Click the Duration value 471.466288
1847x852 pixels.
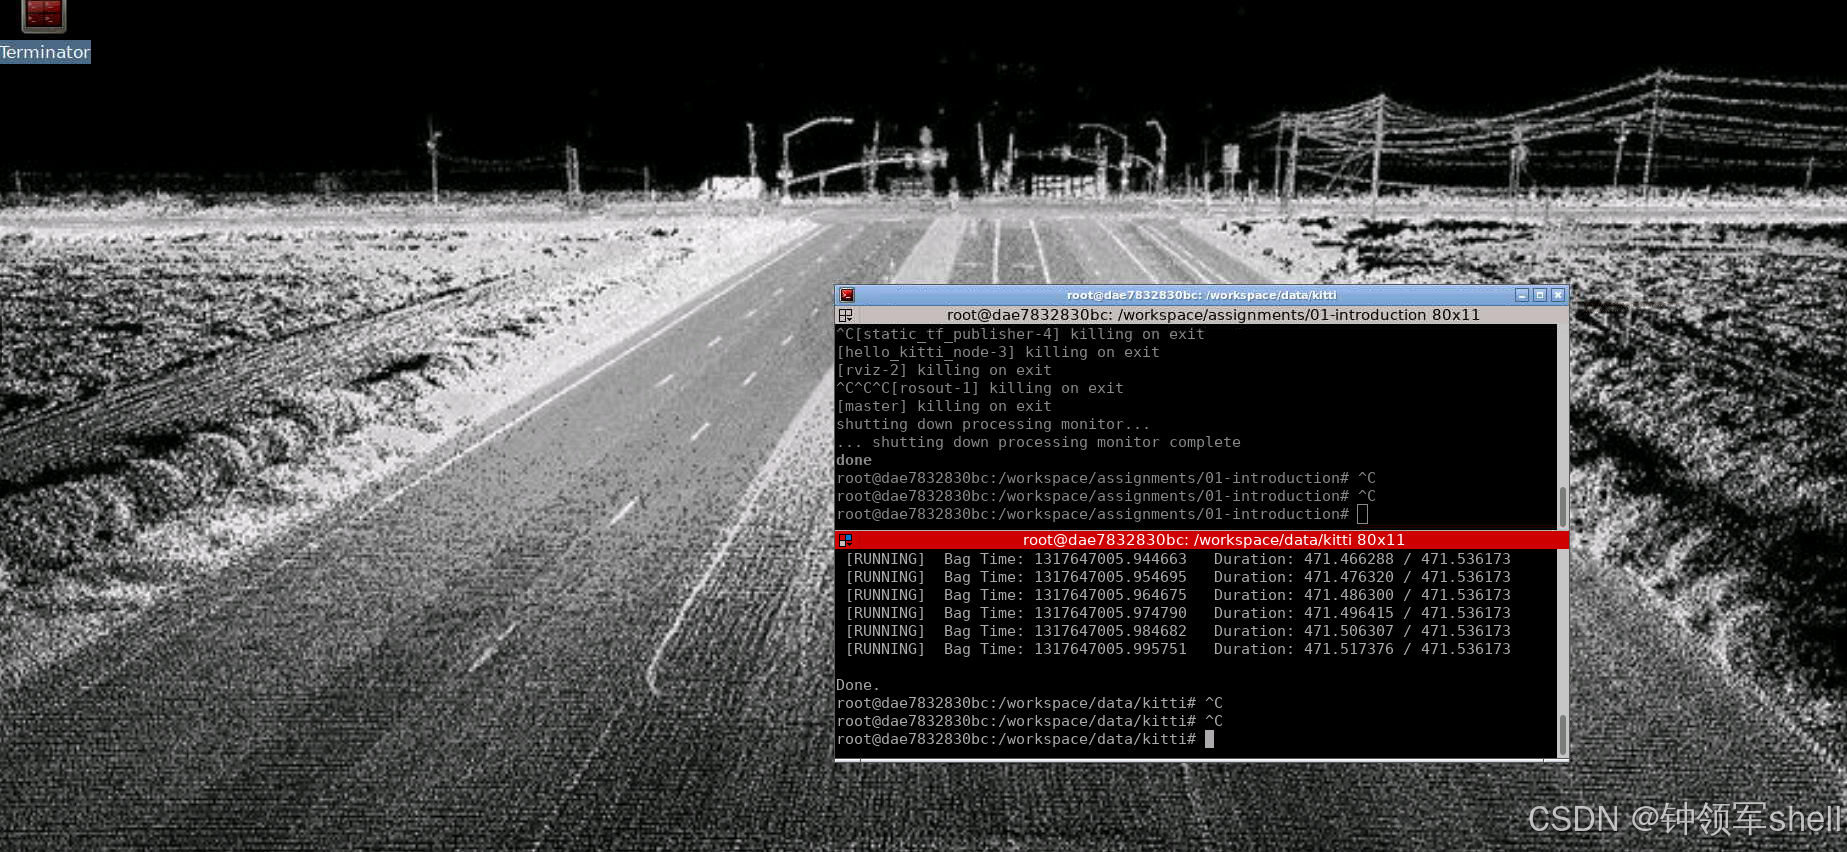(x=1348, y=559)
